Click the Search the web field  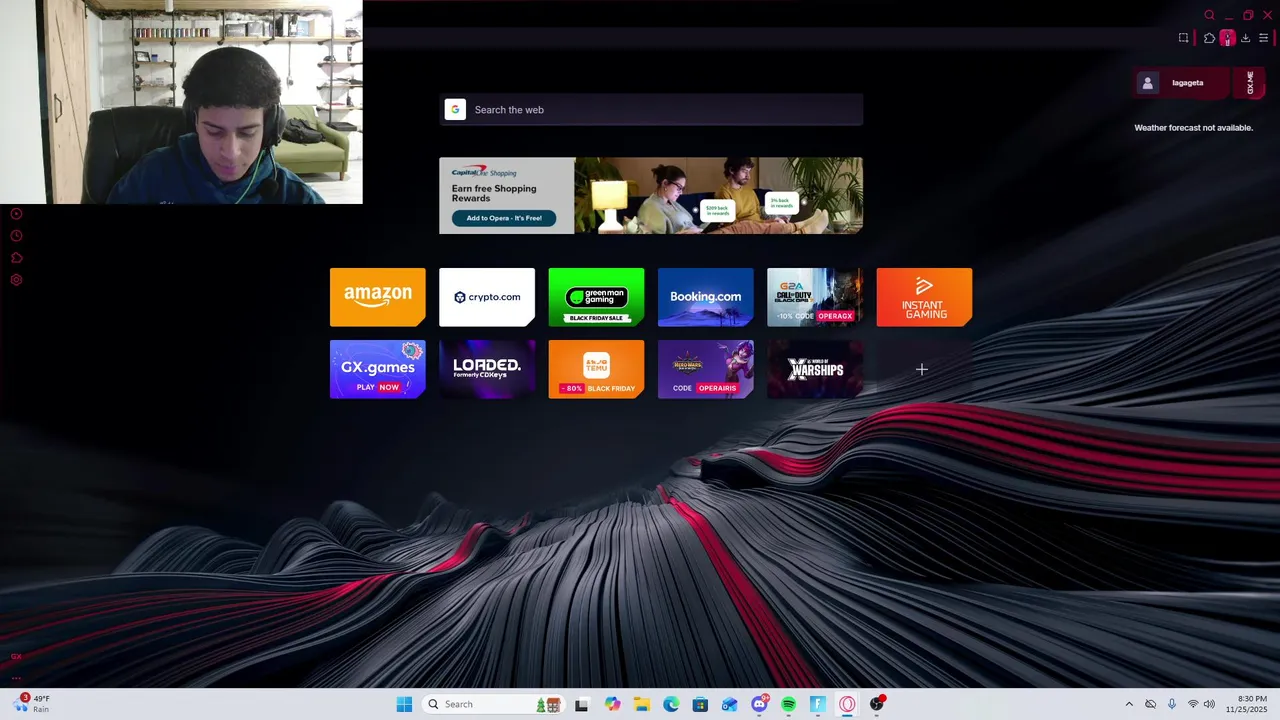(x=651, y=110)
